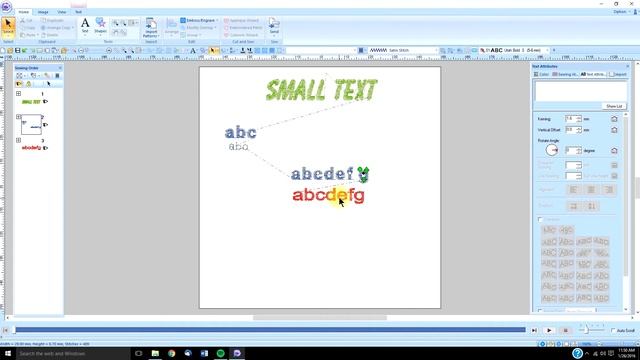
Task: Click the Send button in the ribbon
Action: [x=274, y=26]
